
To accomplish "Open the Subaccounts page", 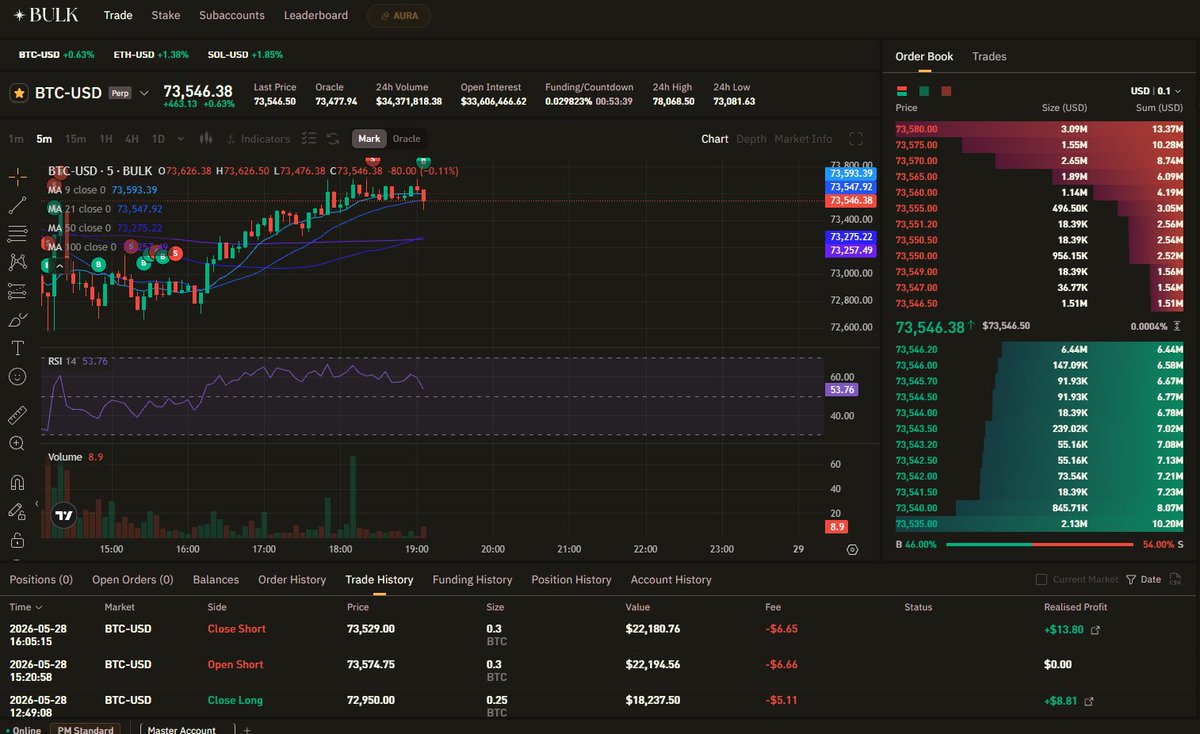I will 232,15.
